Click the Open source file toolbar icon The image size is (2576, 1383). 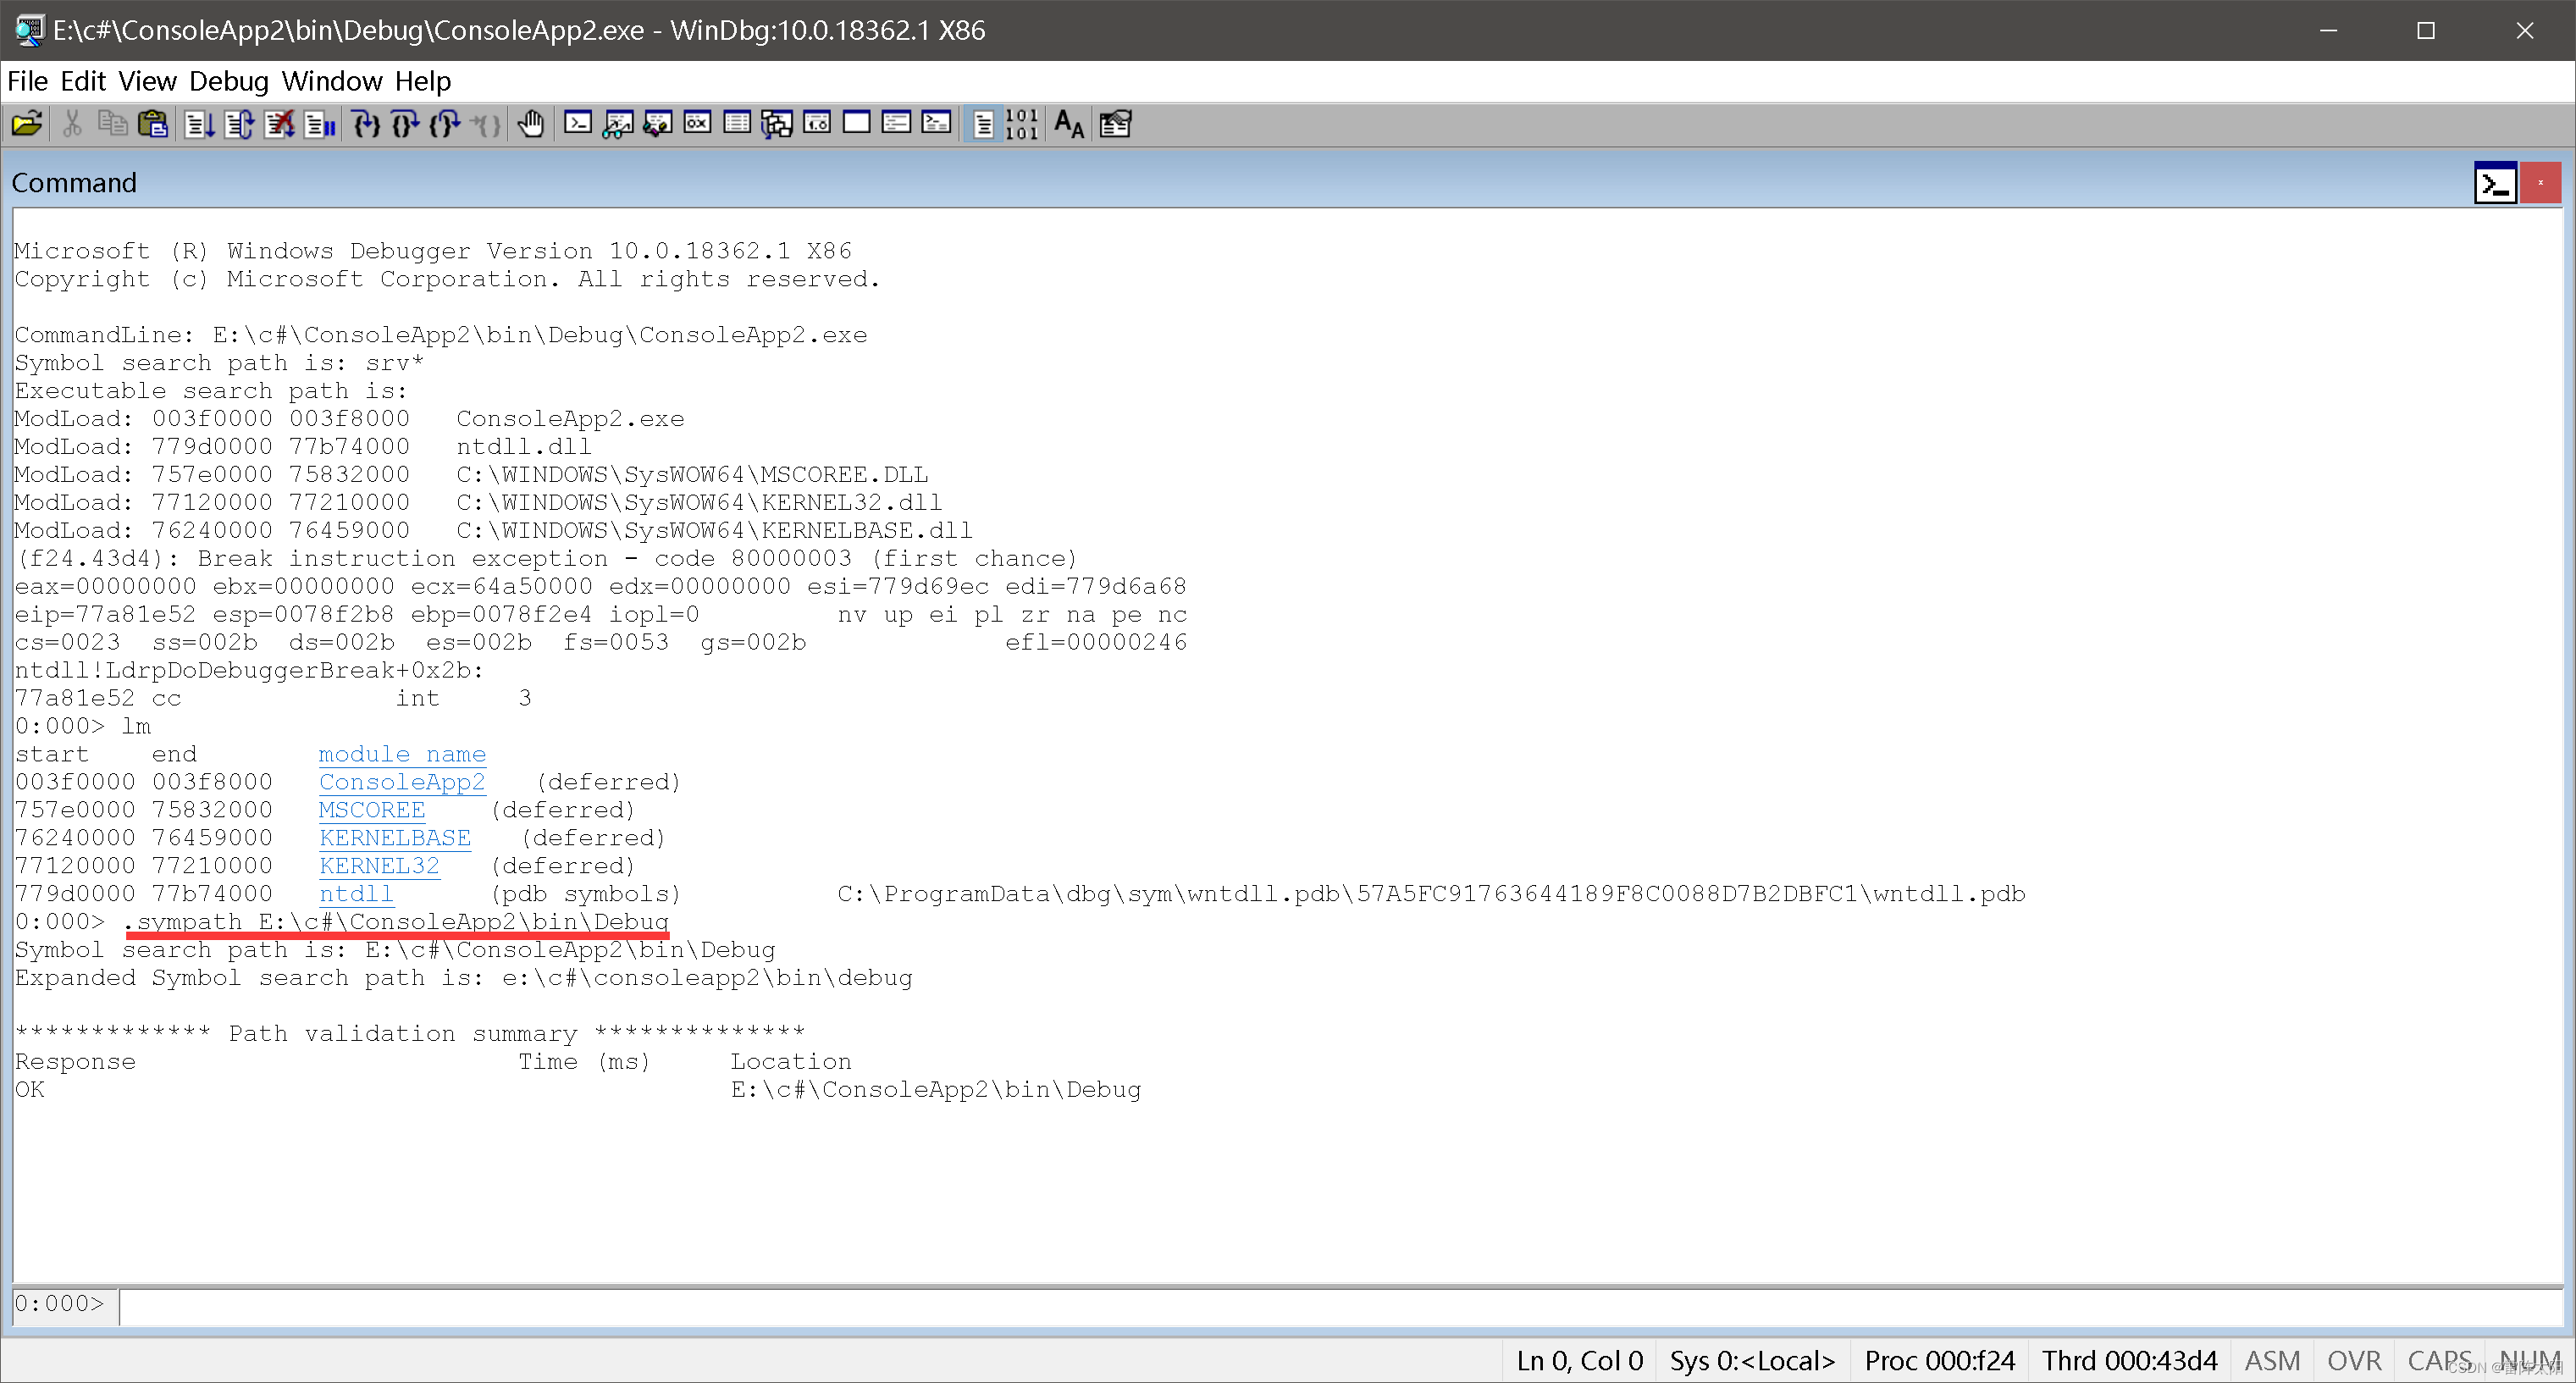click(x=27, y=124)
